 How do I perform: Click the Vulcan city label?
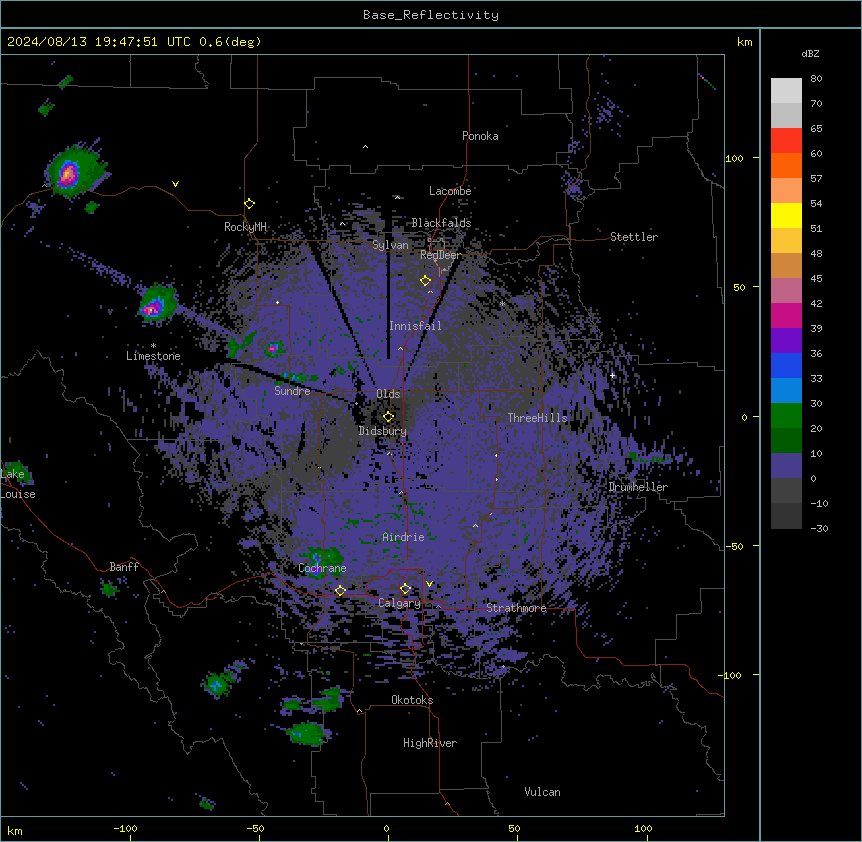[543, 792]
